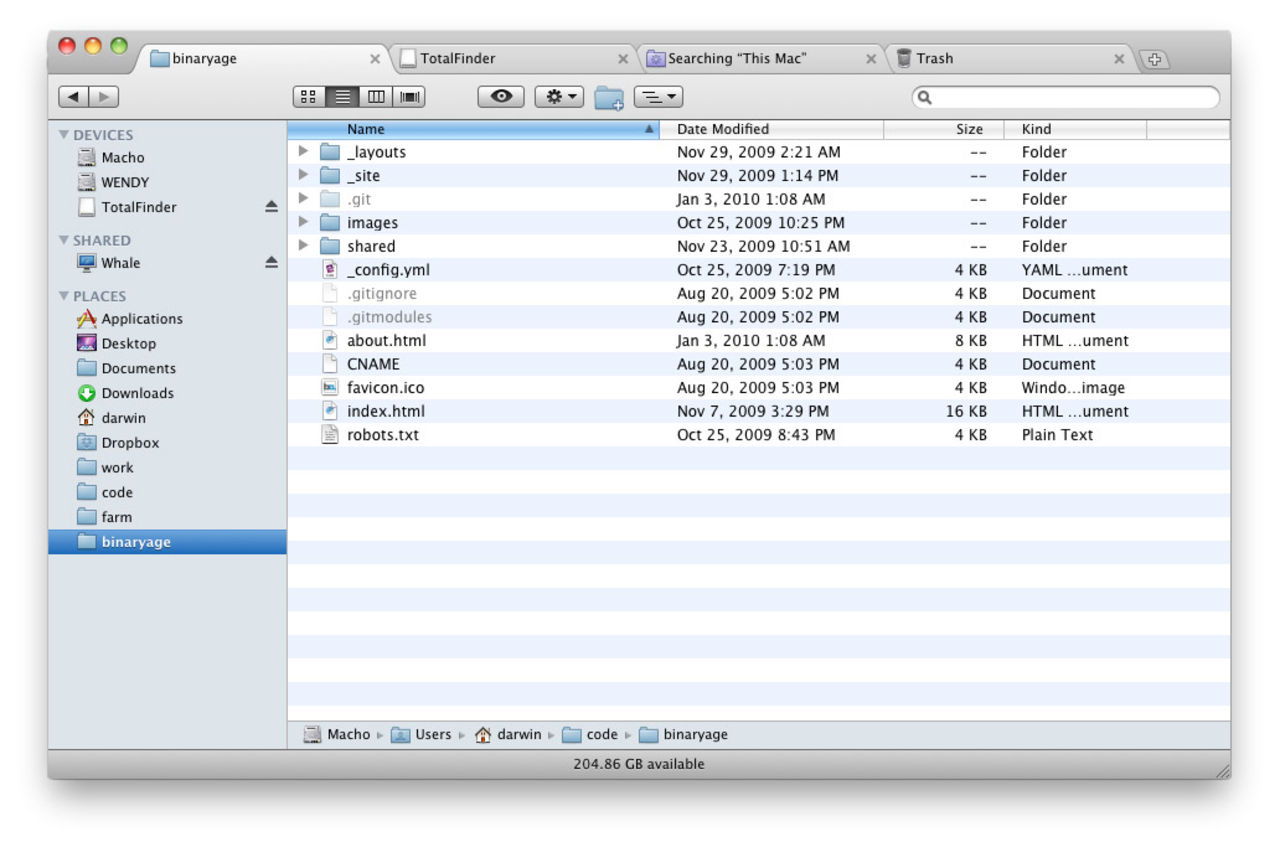Click the search input field
The image size is (1280, 847).
click(x=1070, y=97)
